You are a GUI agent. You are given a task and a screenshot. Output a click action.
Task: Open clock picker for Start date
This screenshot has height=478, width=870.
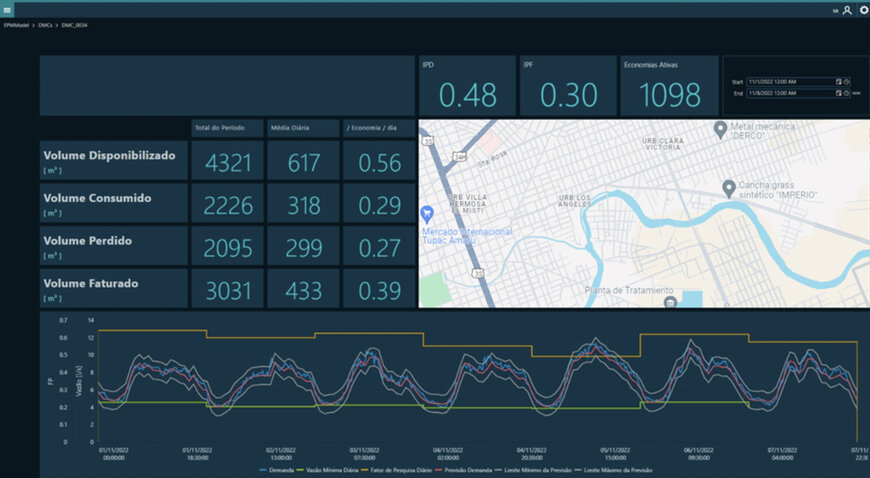click(x=846, y=82)
